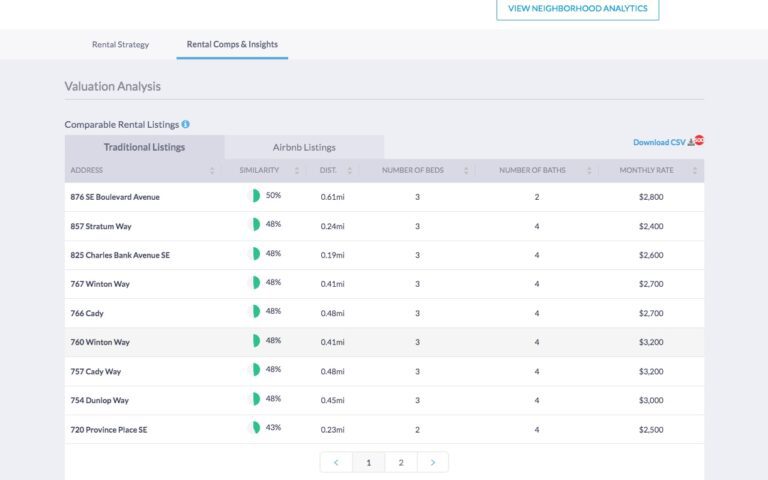Click the similarity pie icon for 876 SE Boulevard Avenue
This screenshot has width=768, height=480.
(x=255, y=196)
